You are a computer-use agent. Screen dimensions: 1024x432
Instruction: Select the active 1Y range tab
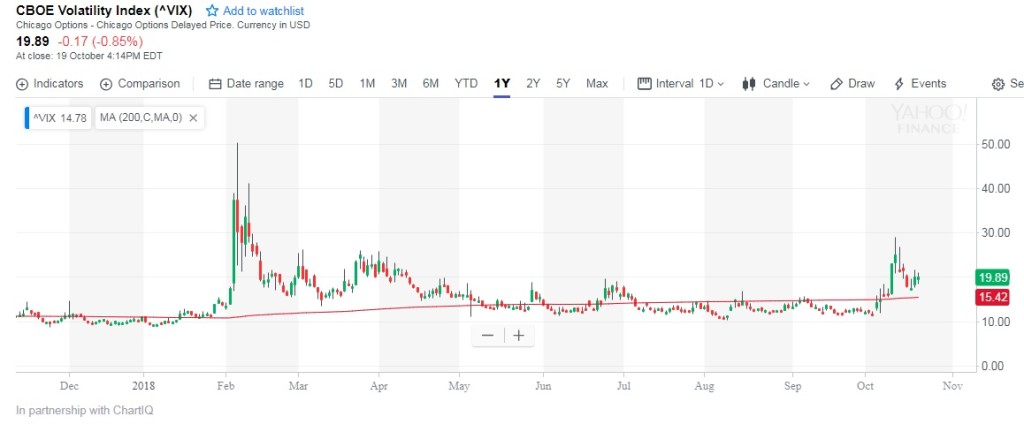click(x=502, y=84)
